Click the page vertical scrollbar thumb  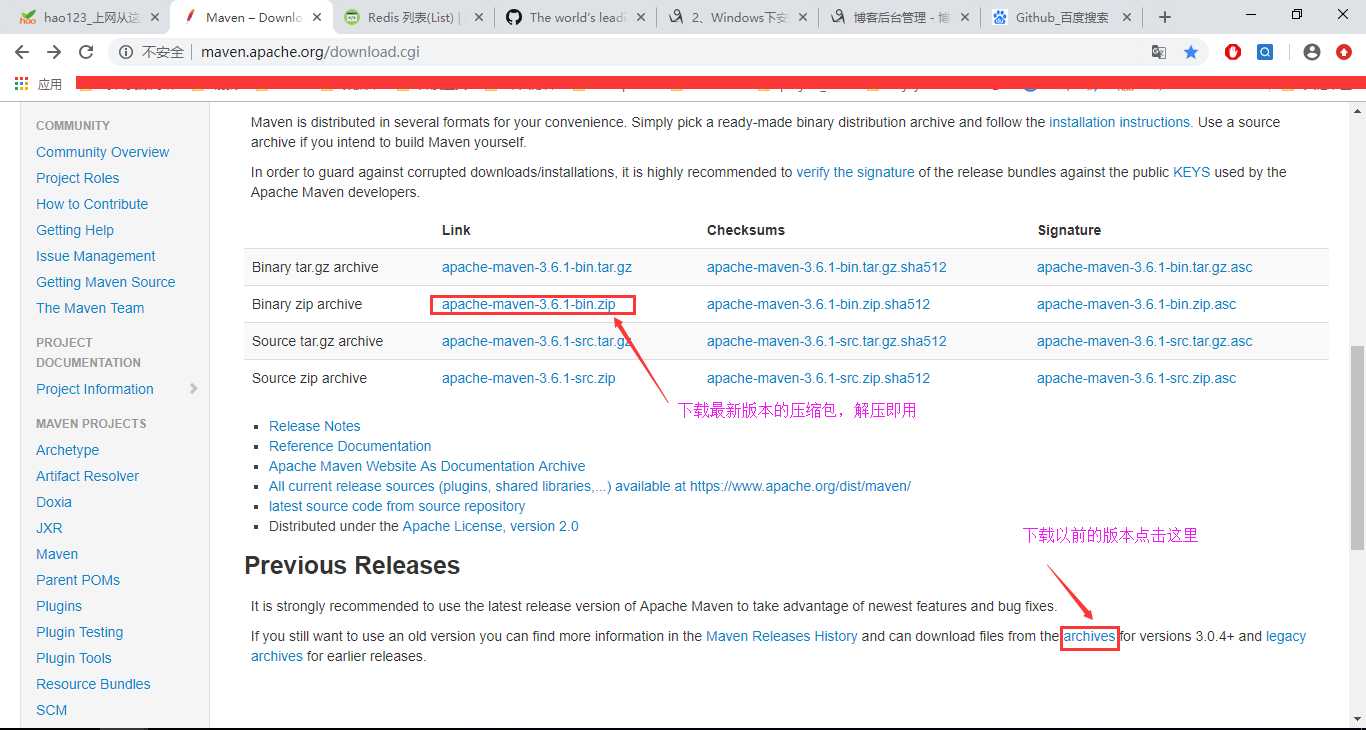1357,447
